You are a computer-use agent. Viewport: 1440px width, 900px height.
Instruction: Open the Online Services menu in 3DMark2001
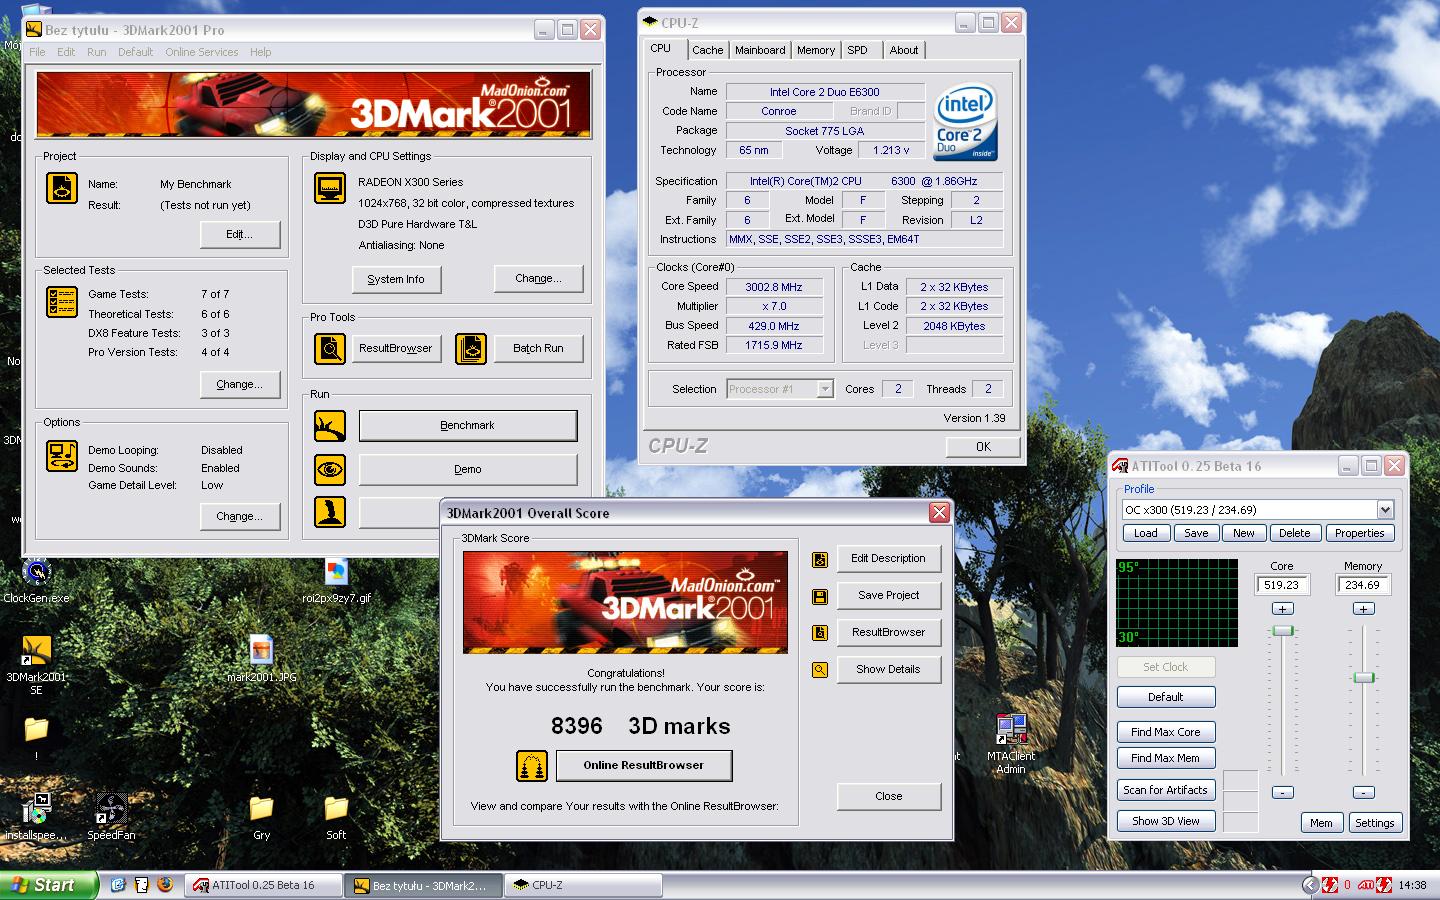(202, 52)
